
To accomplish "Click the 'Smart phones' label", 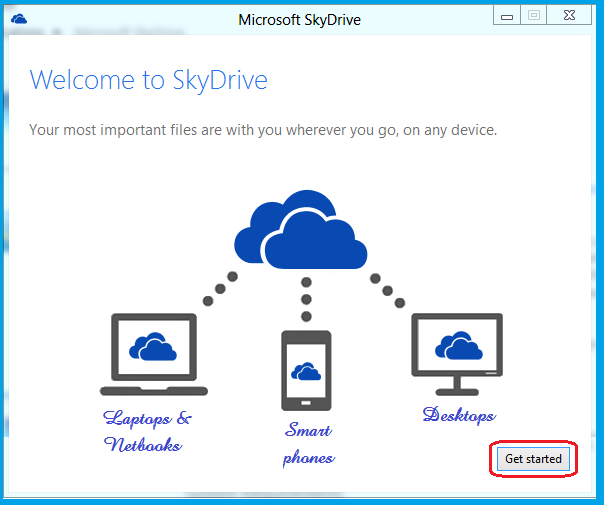I will click(x=309, y=444).
